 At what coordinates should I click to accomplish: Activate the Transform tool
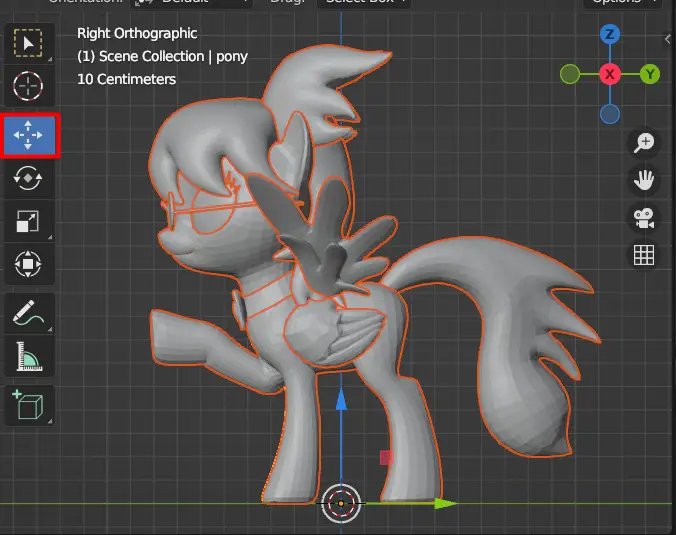click(x=28, y=263)
